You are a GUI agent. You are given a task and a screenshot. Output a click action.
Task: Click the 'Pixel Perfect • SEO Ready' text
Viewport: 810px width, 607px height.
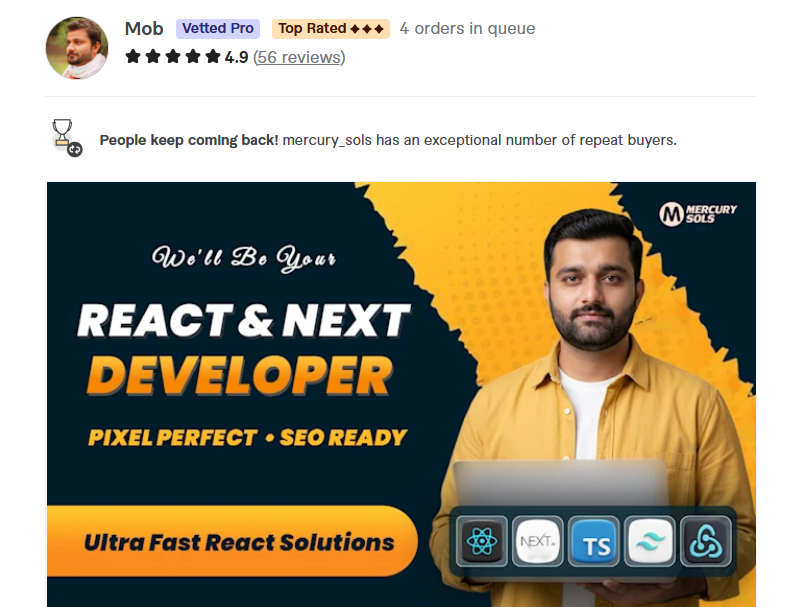247,438
